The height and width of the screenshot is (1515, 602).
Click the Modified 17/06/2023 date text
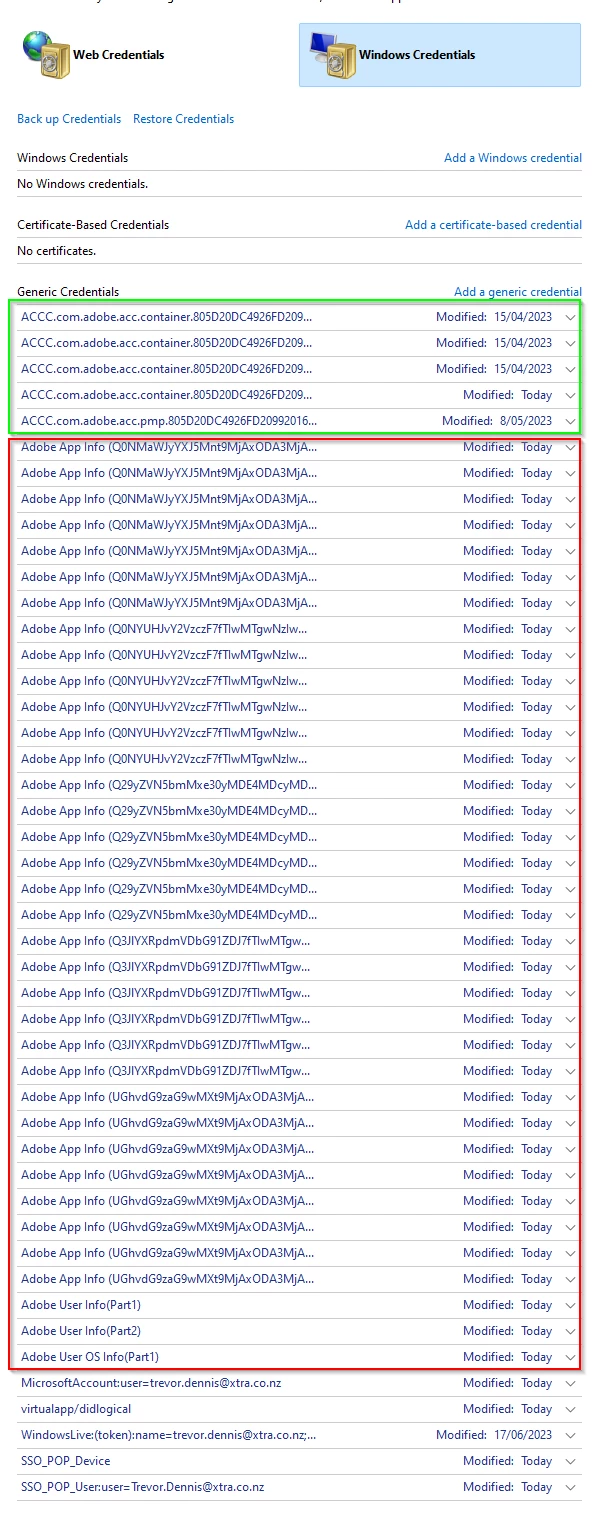point(494,1435)
